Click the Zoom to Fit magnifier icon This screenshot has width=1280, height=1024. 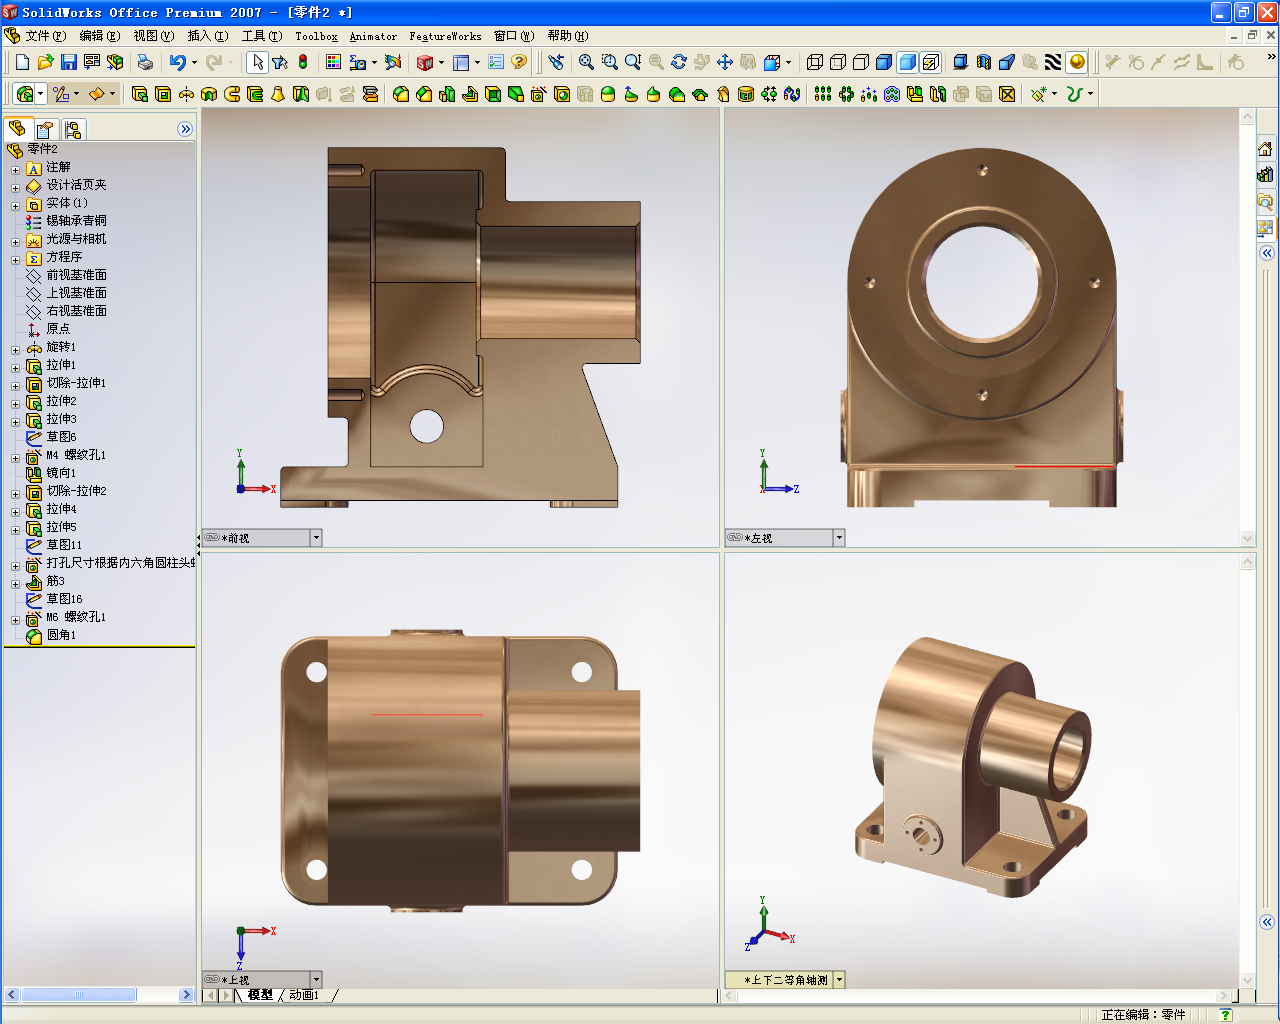click(587, 62)
